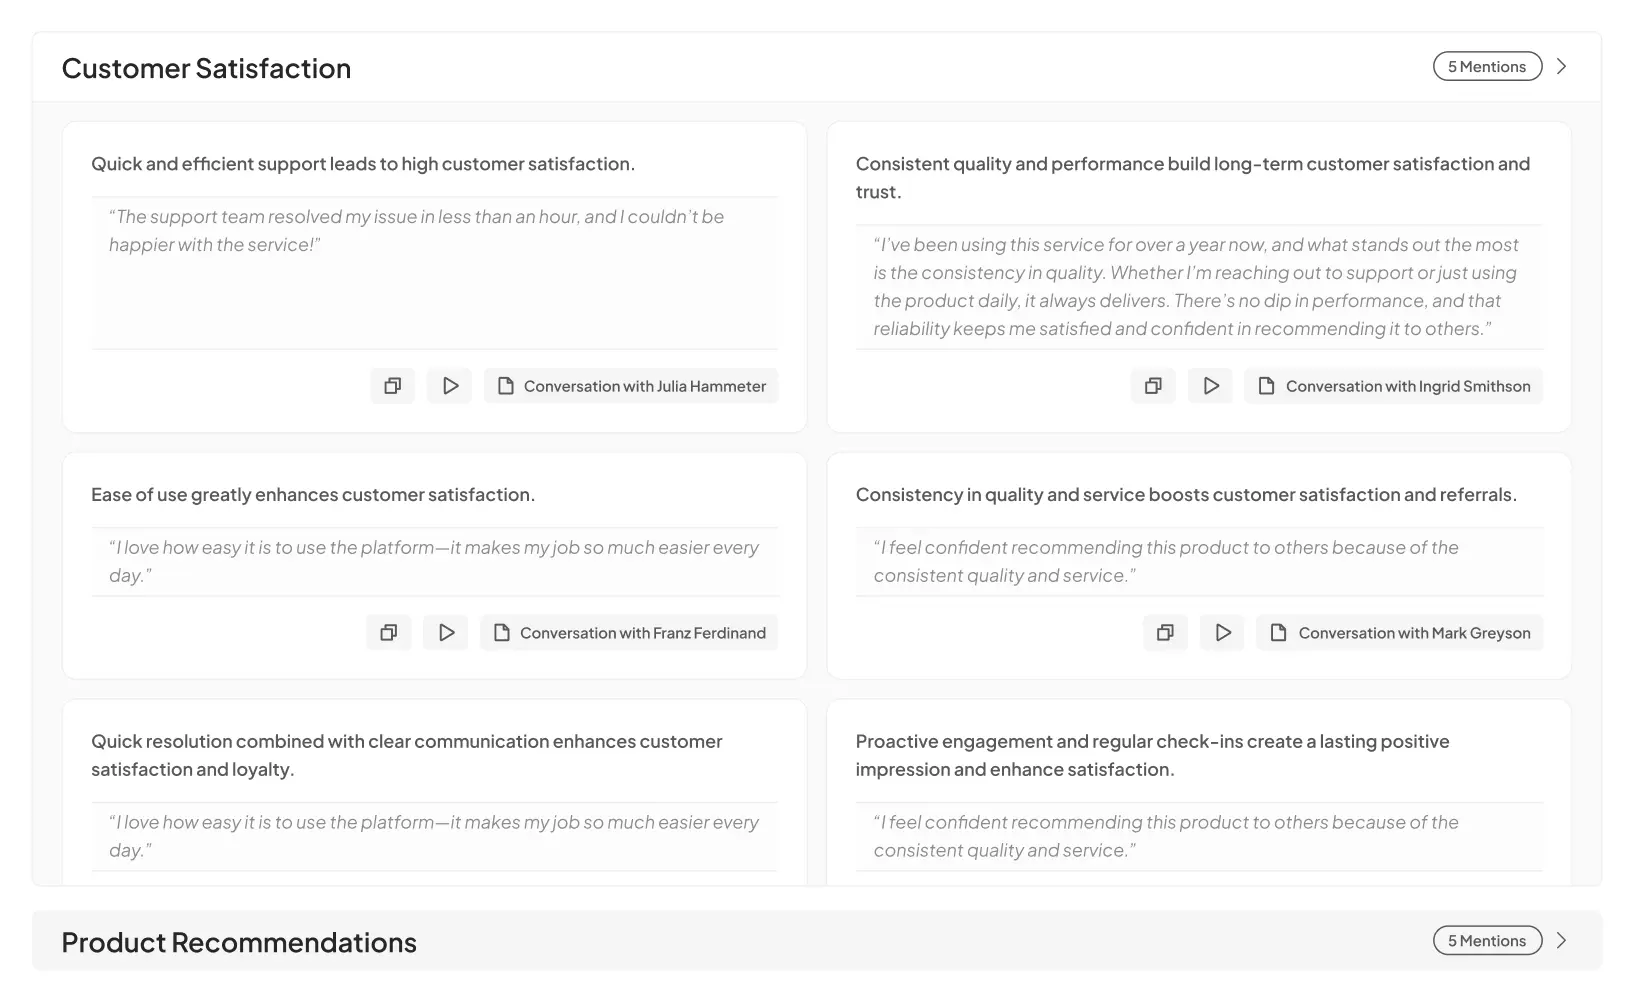This screenshot has width=1633, height=1001.
Task: Play the Ingrid Smithson conversation clip
Action: [1211, 386]
